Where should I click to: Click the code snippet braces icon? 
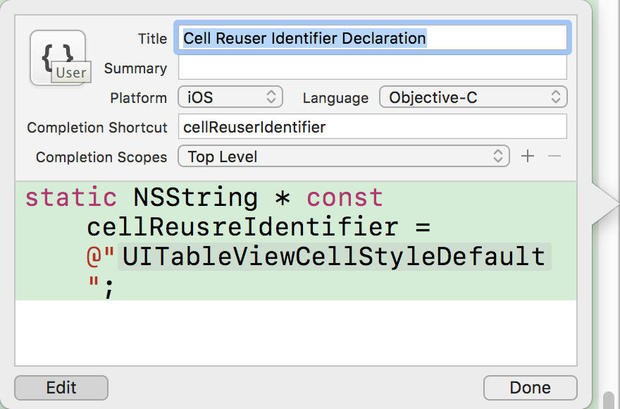pyautogui.click(x=57, y=59)
